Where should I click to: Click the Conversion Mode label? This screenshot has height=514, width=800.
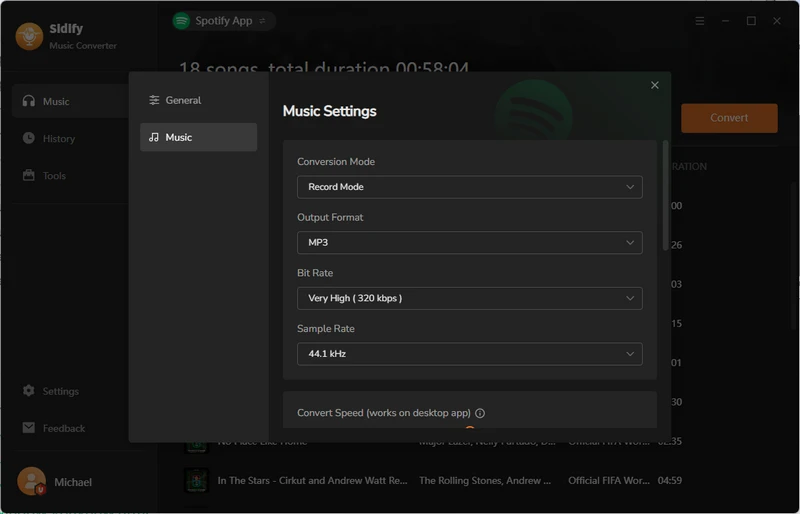point(336,161)
